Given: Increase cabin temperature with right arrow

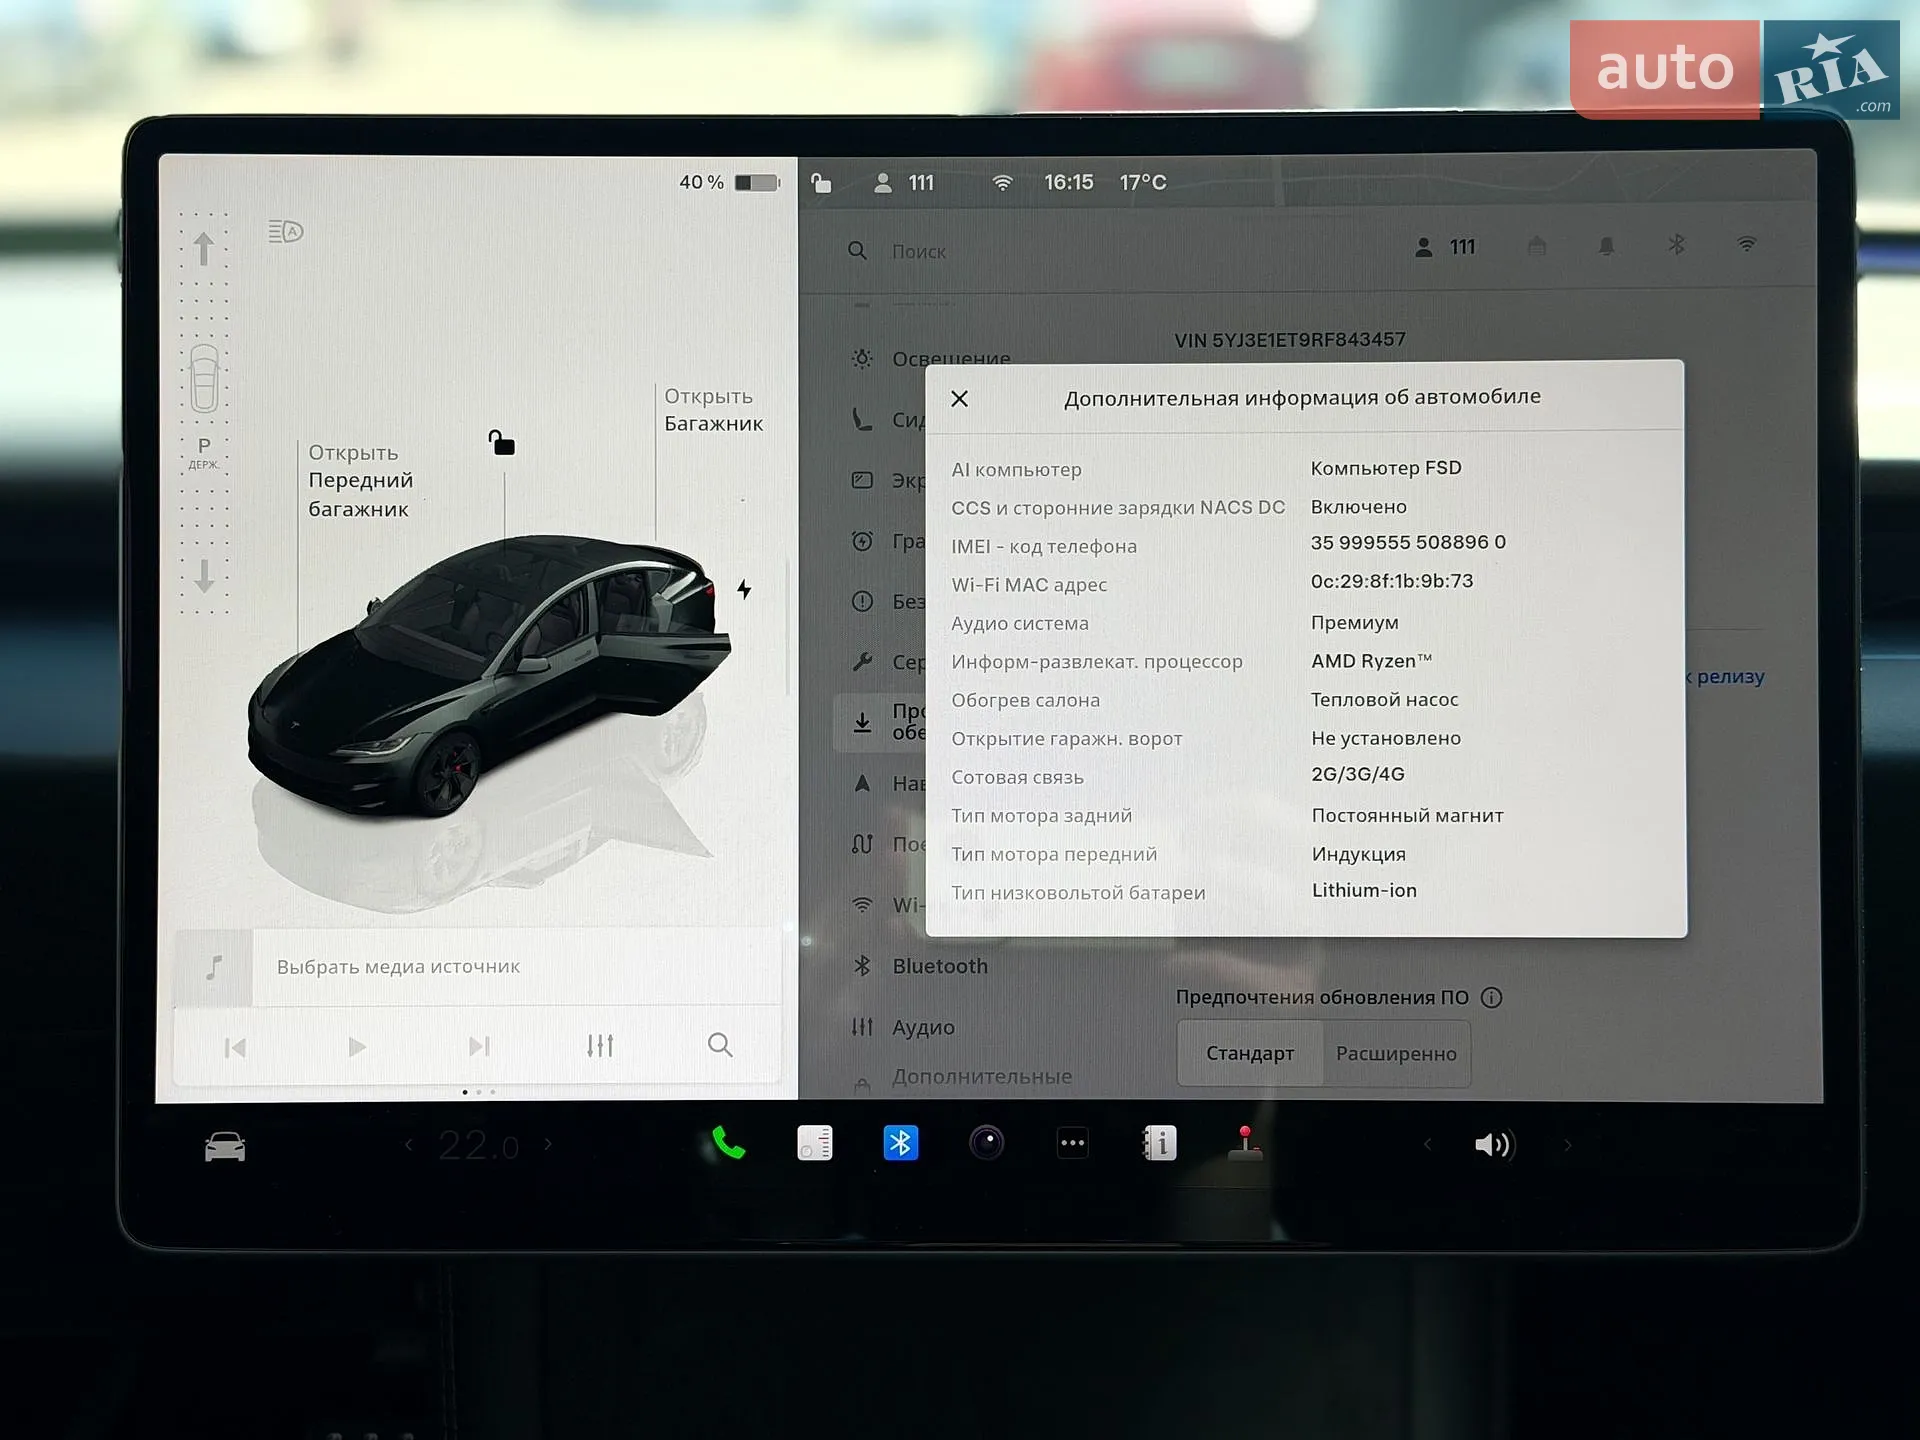Looking at the screenshot, I should point(548,1144).
